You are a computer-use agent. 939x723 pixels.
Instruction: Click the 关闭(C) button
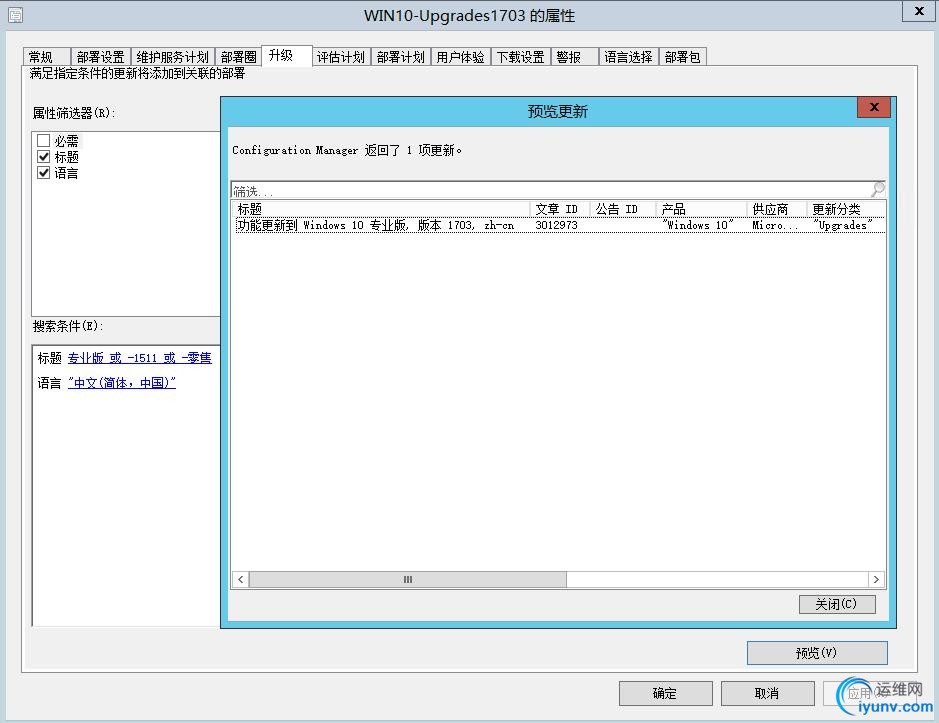point(837,604)
